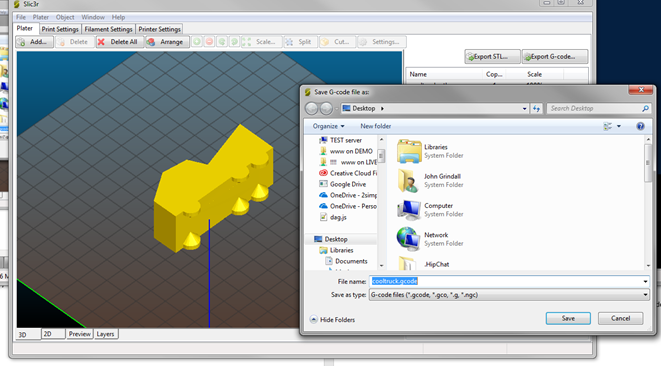Click the add-copy plus icon in toolbar
661x366 pixels.
tap(197, 42)
